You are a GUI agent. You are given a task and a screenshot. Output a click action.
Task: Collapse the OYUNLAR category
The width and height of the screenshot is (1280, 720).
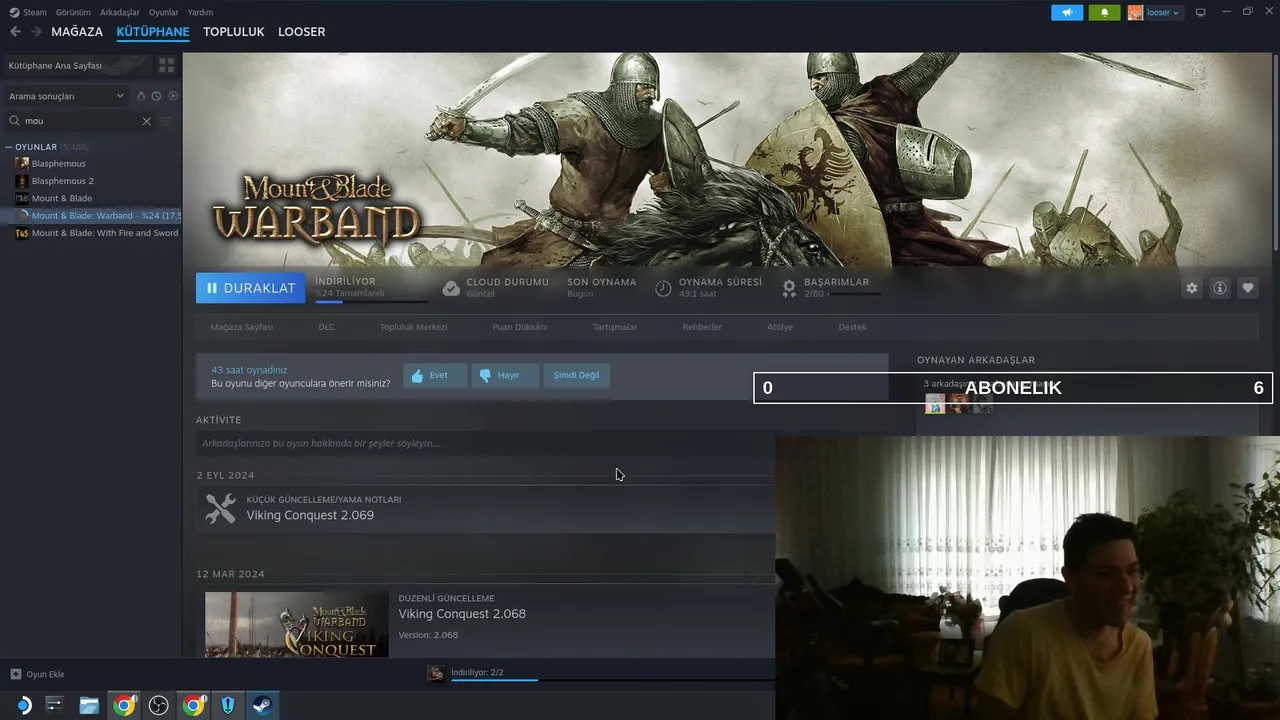click(x=8, y=147)
